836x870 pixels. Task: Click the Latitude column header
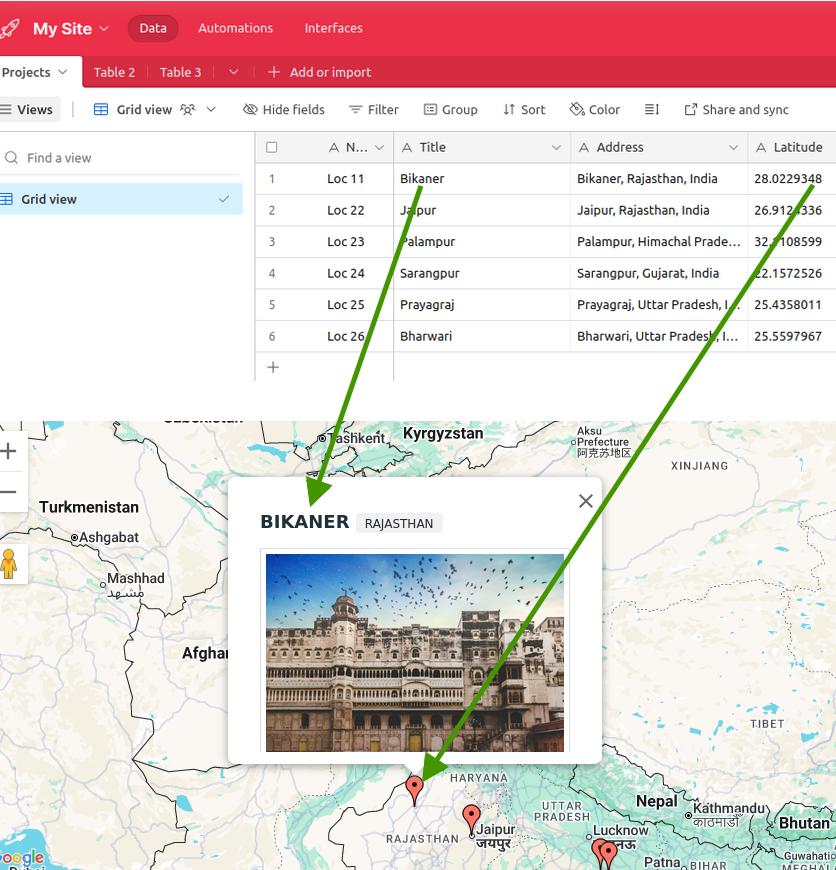(x=792, y=148)
